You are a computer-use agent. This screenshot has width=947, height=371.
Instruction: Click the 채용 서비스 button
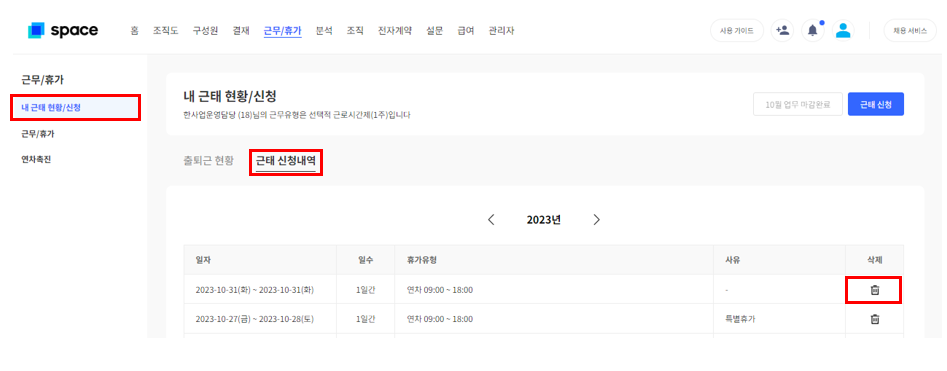[910, 30]
